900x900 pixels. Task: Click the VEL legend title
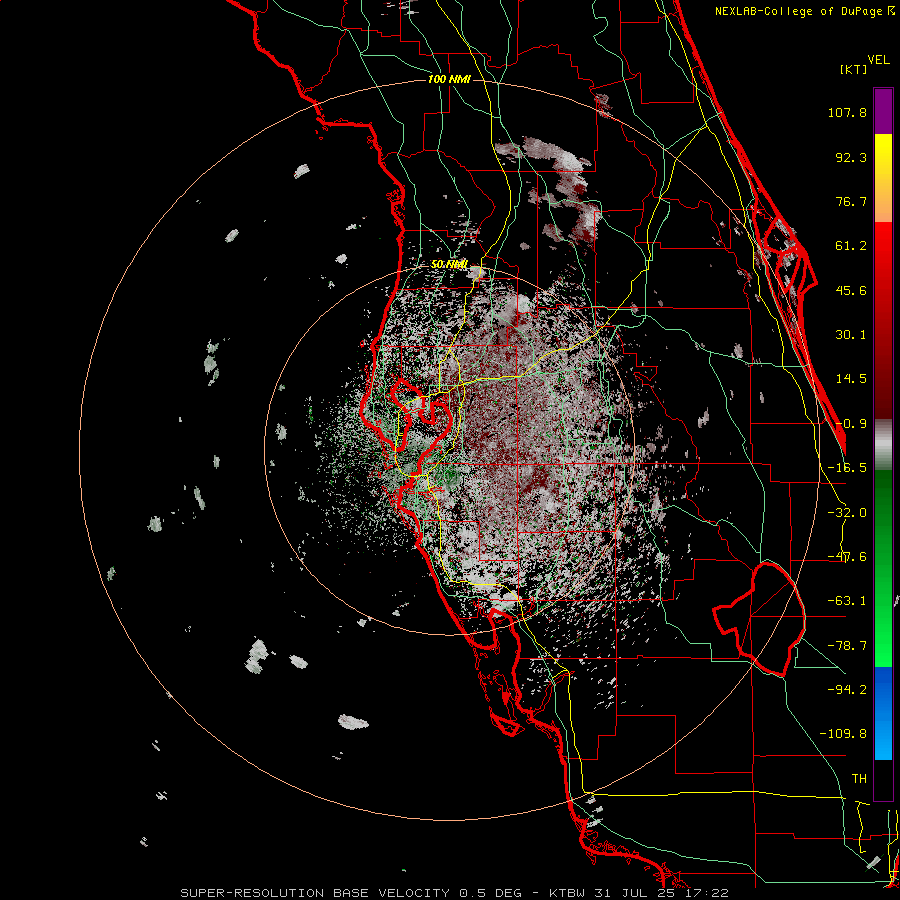tap(878, 60)
